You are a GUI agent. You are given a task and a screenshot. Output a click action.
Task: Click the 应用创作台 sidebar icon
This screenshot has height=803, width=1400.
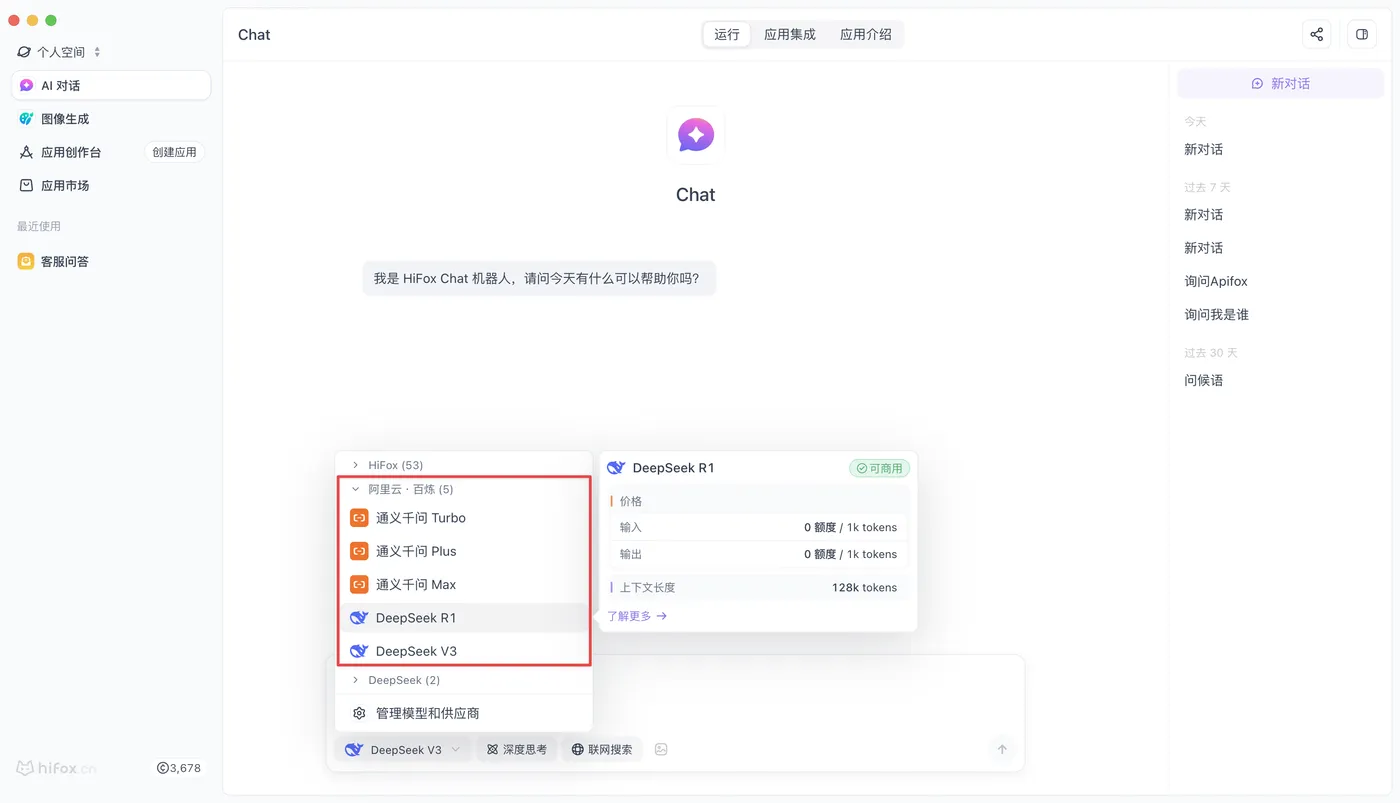click(x=27, y=152)
